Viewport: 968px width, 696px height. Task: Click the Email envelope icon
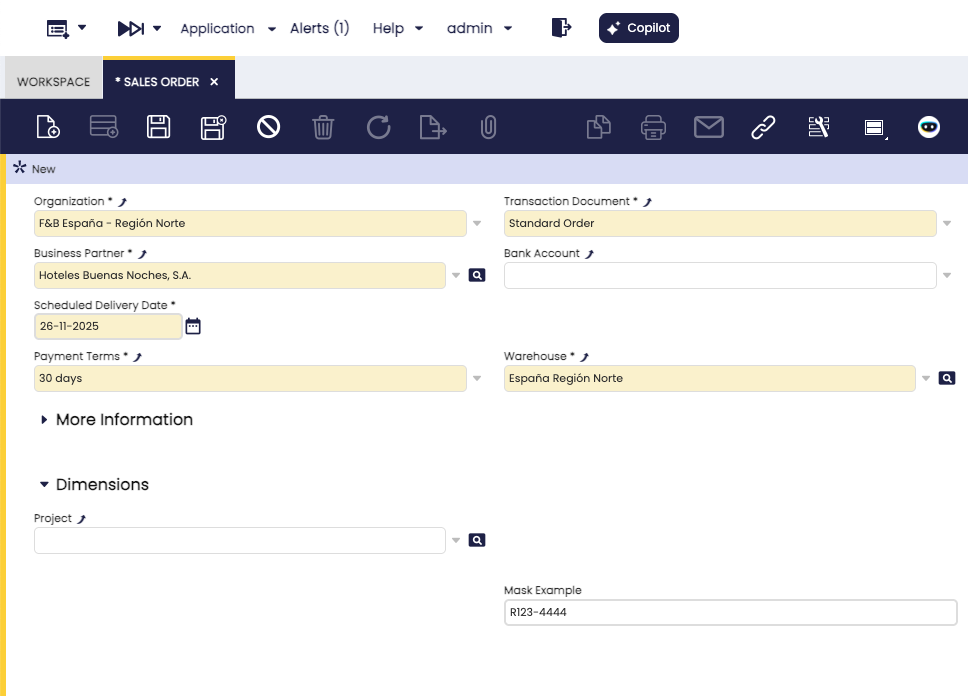(x=708, y=127)
